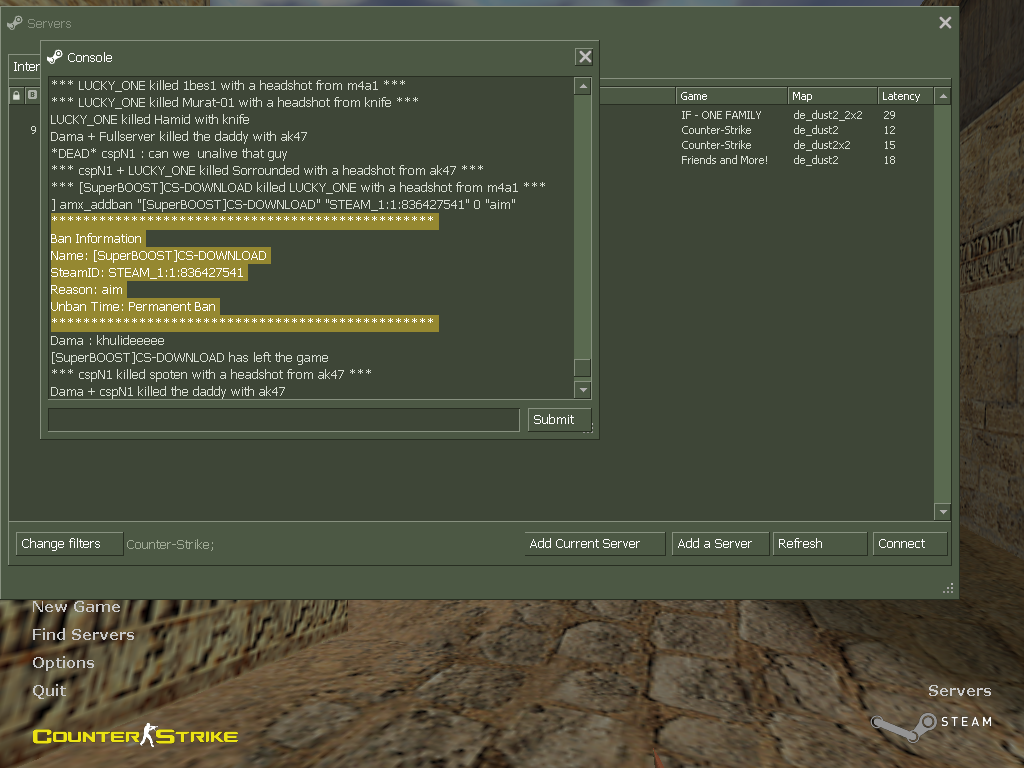Click the Unban Time: Permanent Ban line
1024x768 pixels.
point(133,307)
